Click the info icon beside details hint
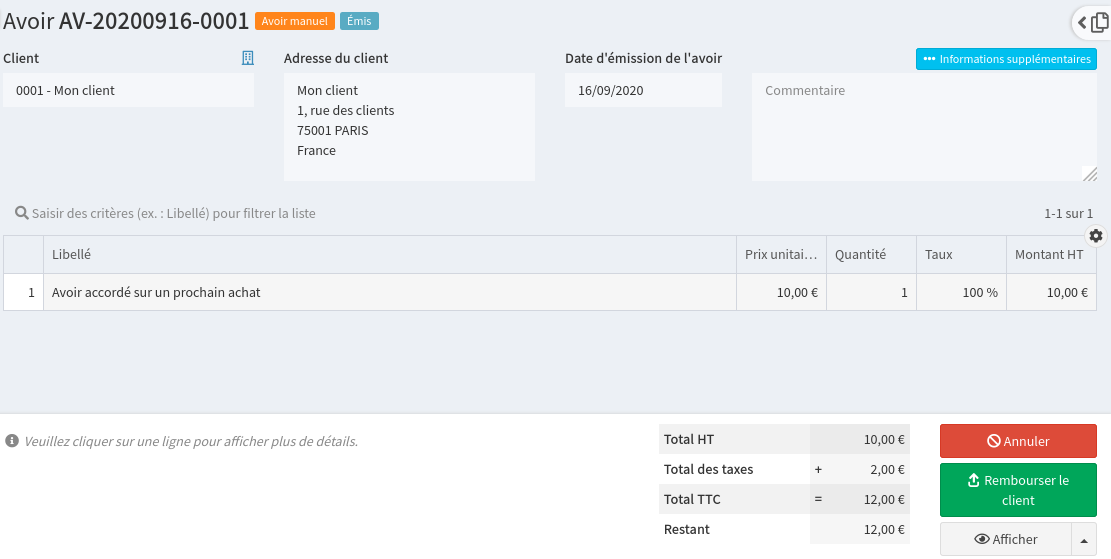 point(12,441)
